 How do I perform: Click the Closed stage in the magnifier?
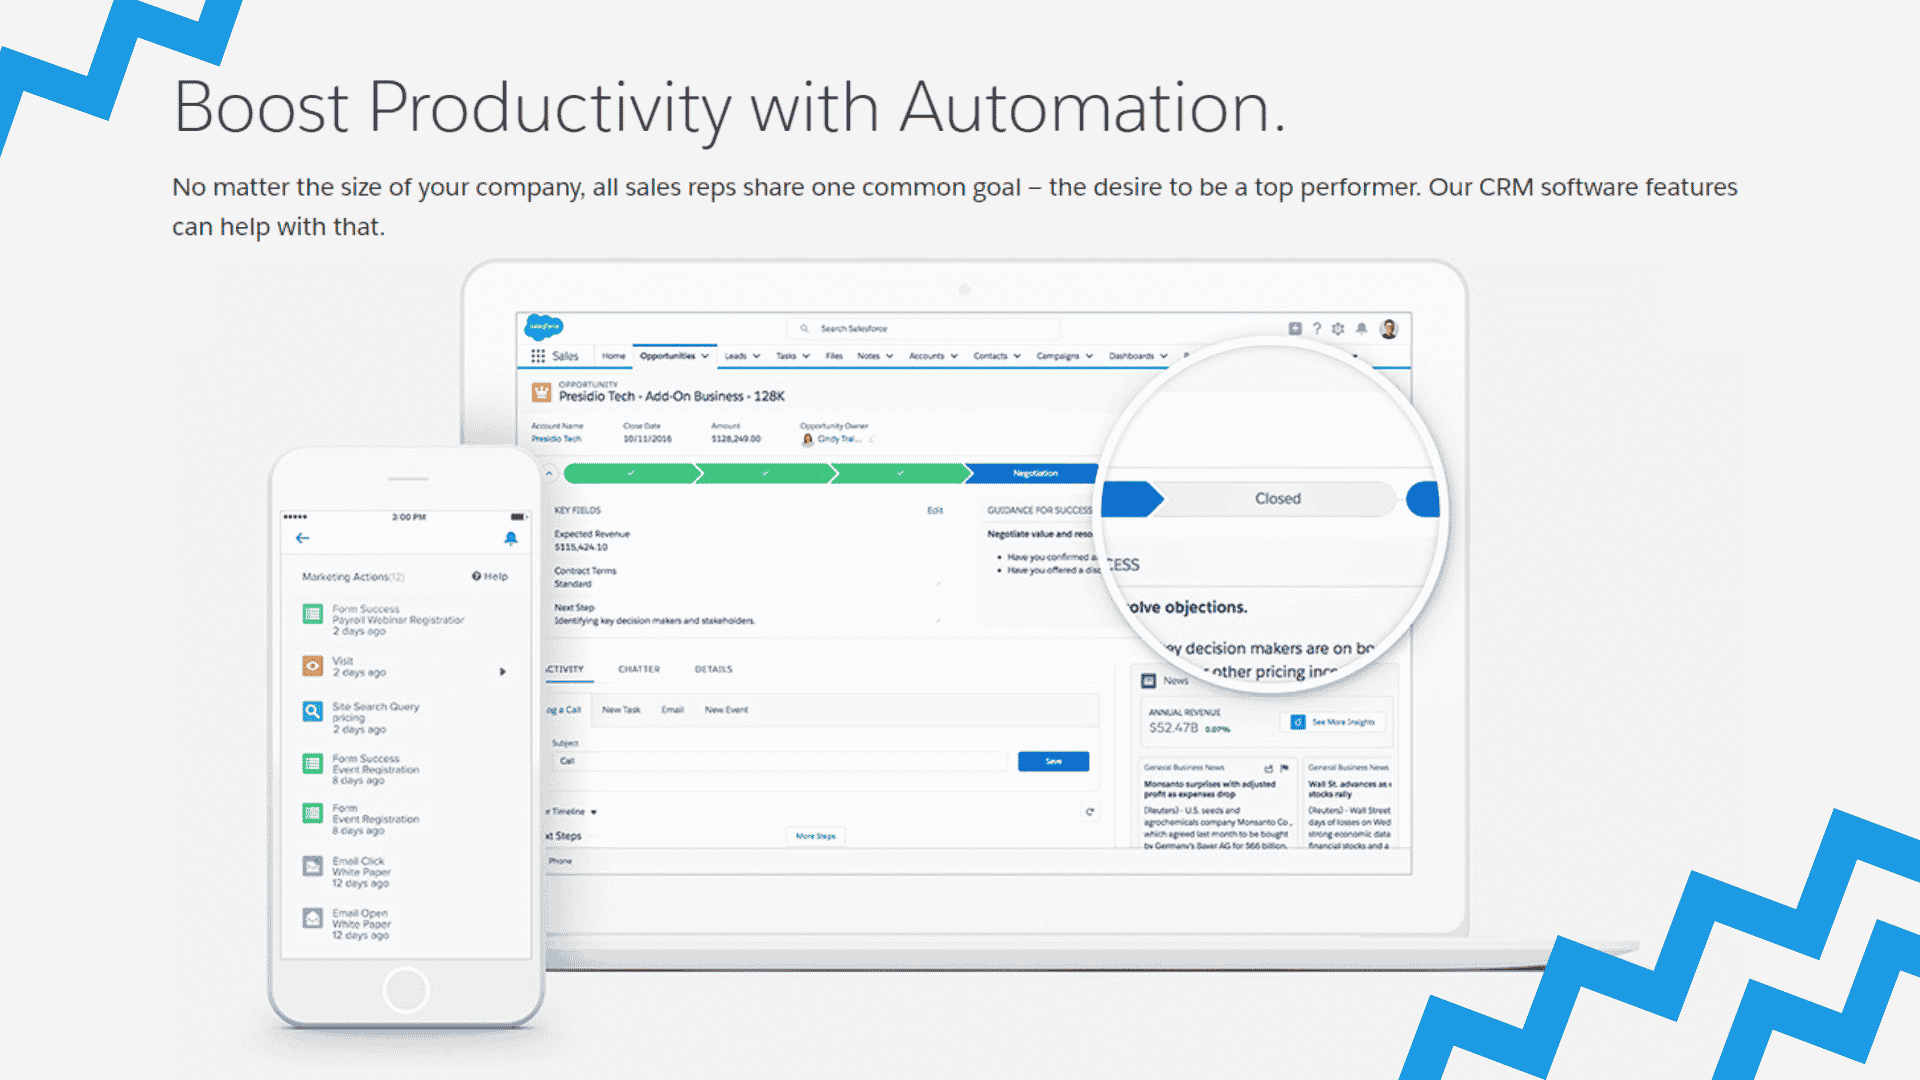(x=1278, y=499)
